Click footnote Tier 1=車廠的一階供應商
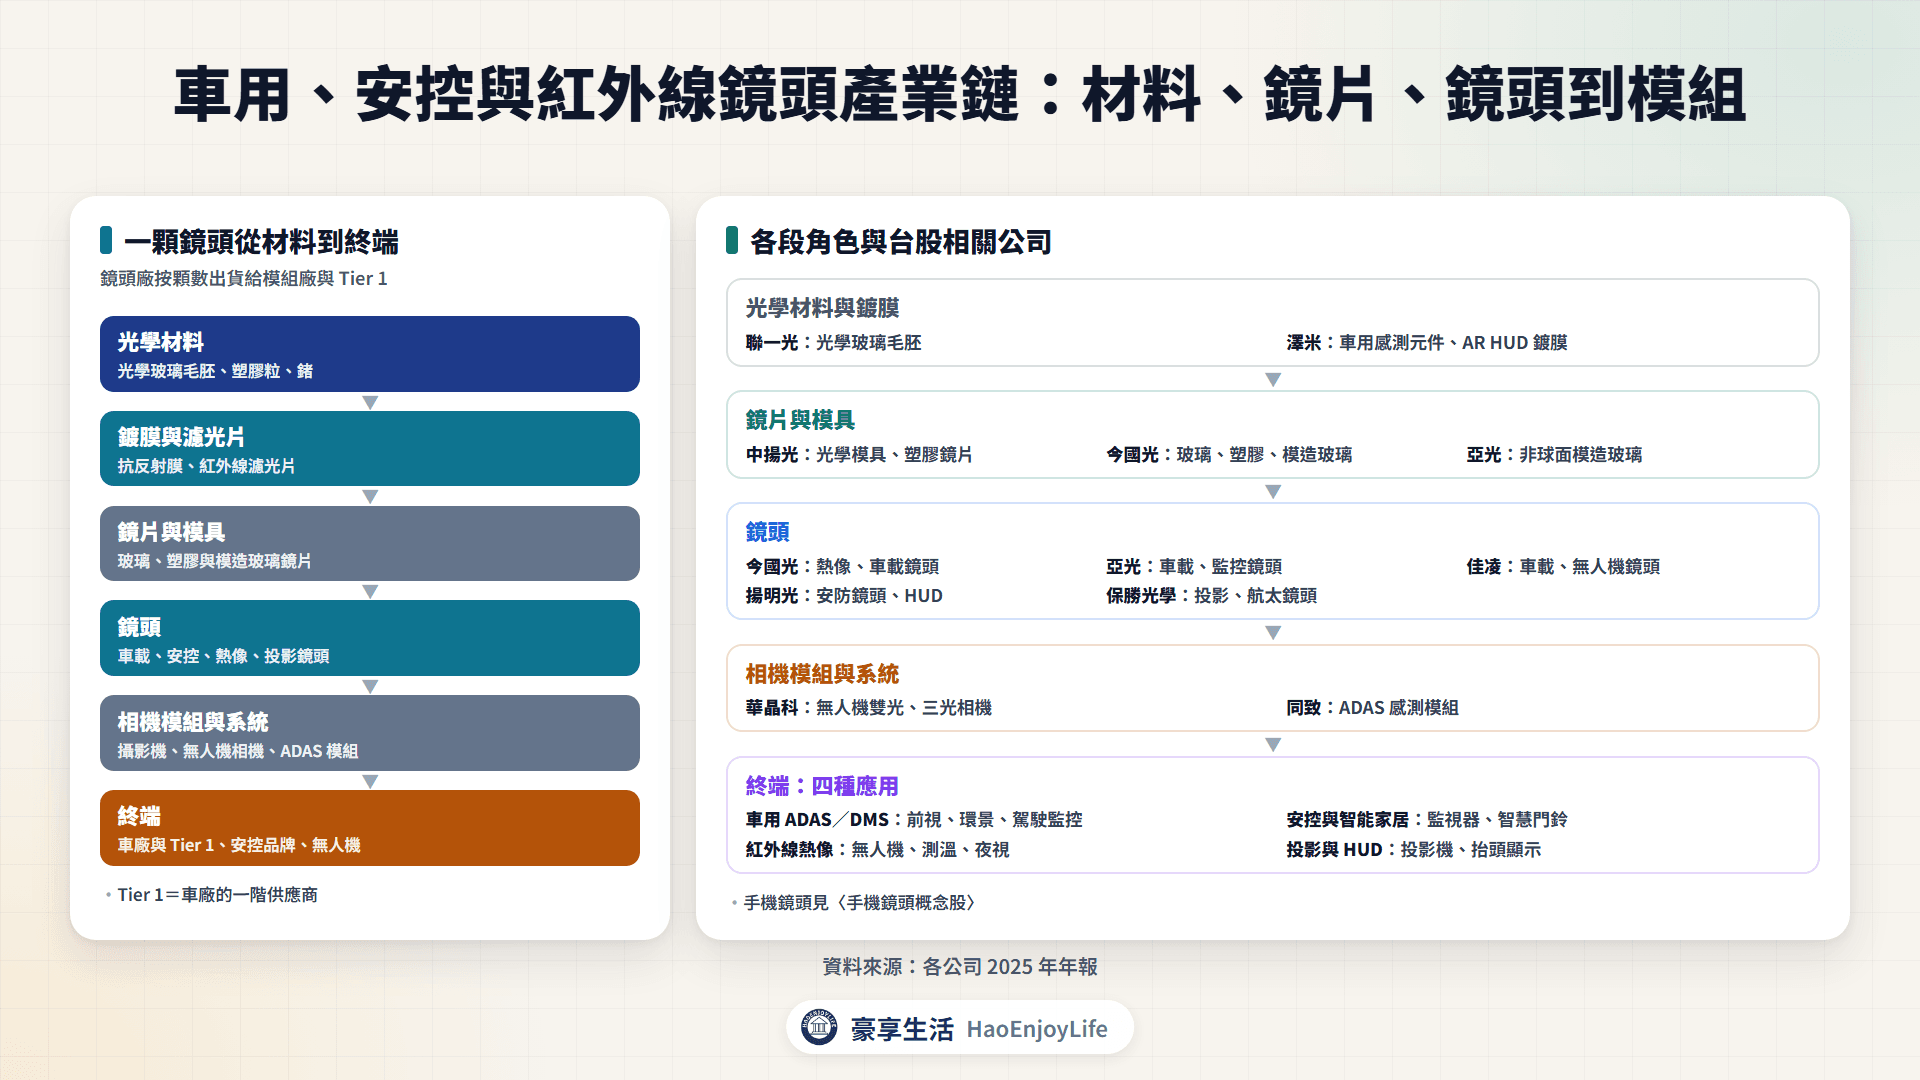Screen dimensions: 1920x1080 [218, 895]
